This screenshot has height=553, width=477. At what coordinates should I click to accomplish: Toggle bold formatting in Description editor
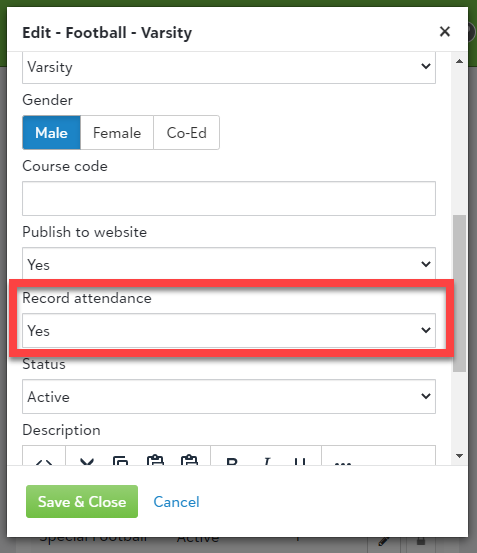(232, 461)
